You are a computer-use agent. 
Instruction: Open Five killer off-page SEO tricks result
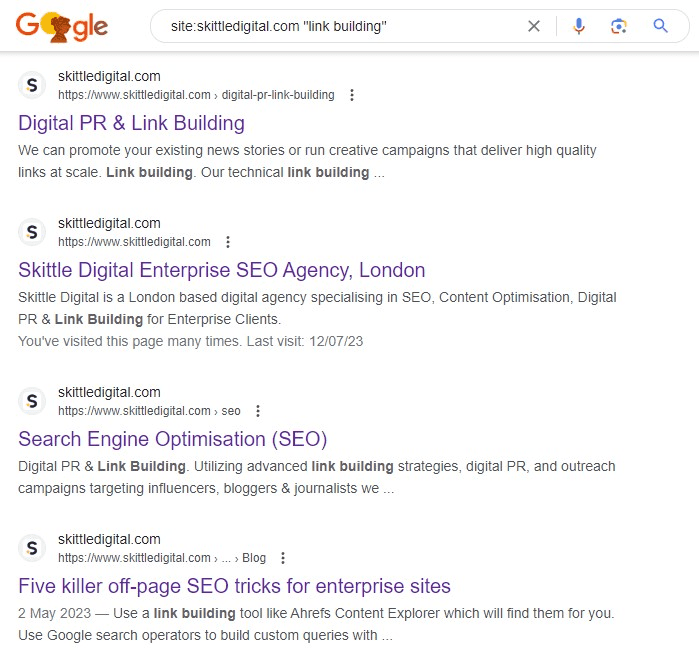pos(234,586)
